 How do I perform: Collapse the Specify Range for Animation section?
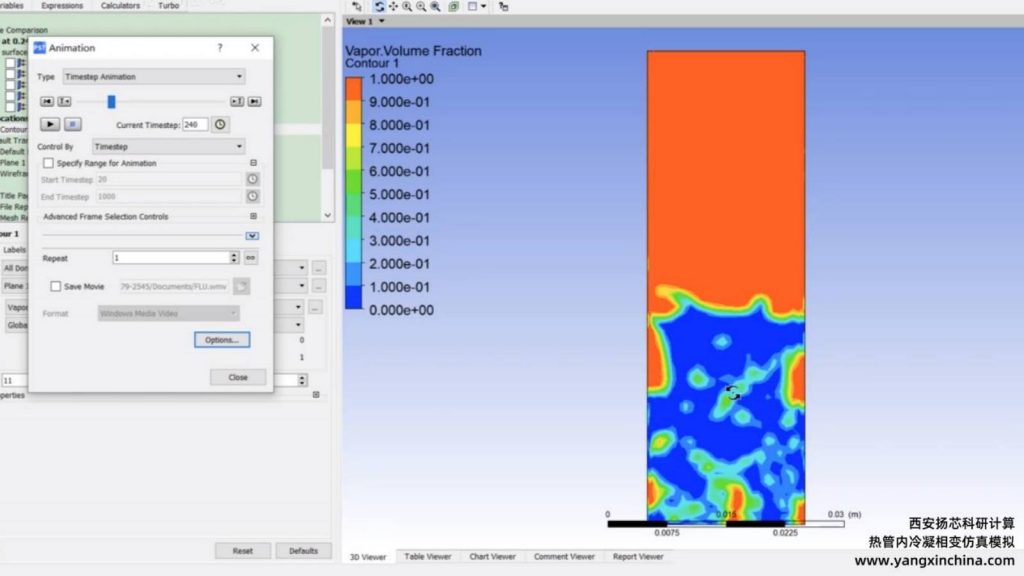pyautogui.click(x=253, y=163)
